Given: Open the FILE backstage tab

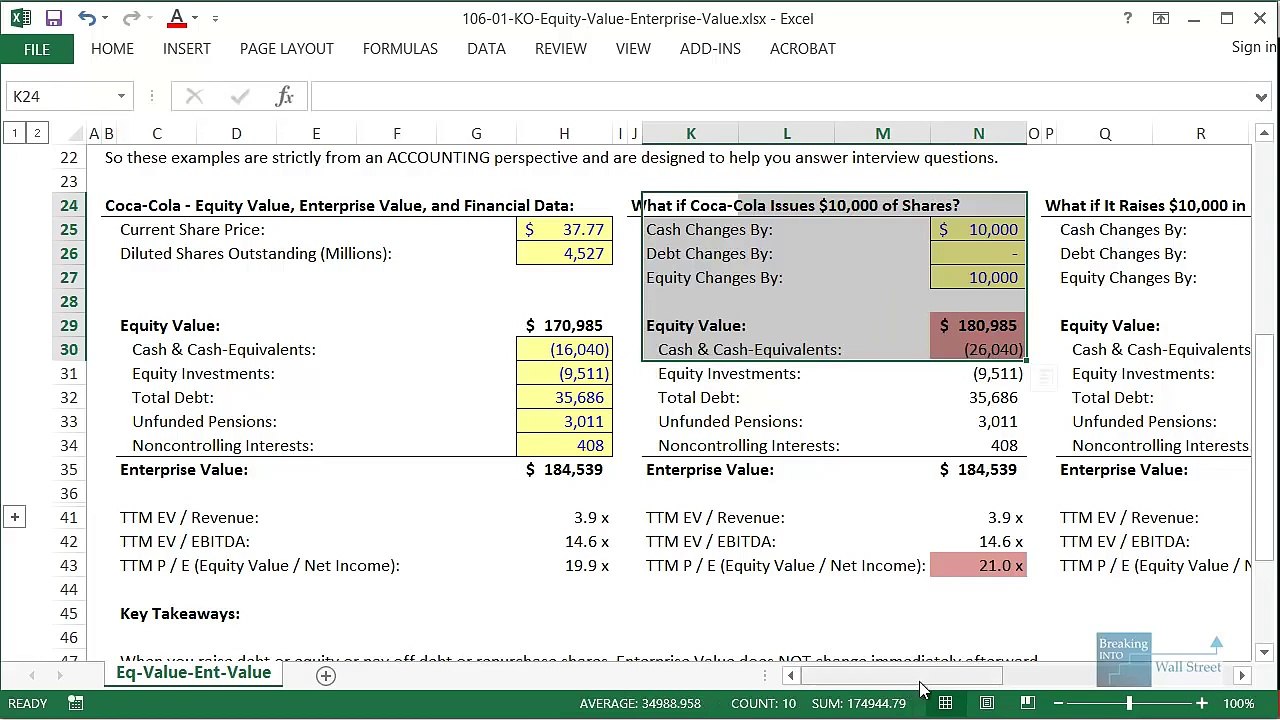Looking at the screenshot, I should point(36,49).
